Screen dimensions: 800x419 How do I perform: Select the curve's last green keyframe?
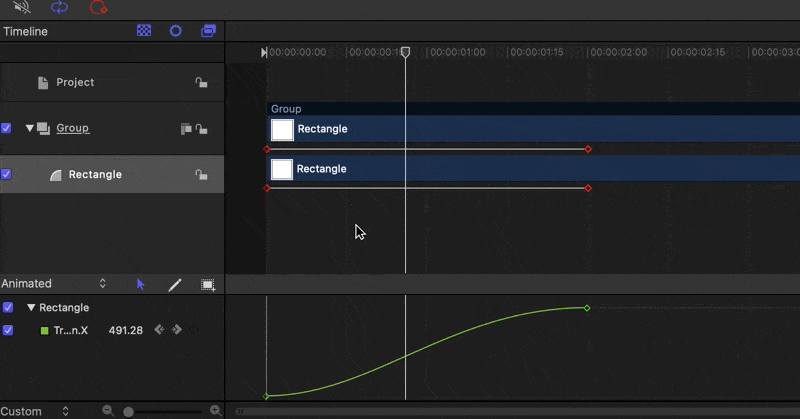(587, 308)
